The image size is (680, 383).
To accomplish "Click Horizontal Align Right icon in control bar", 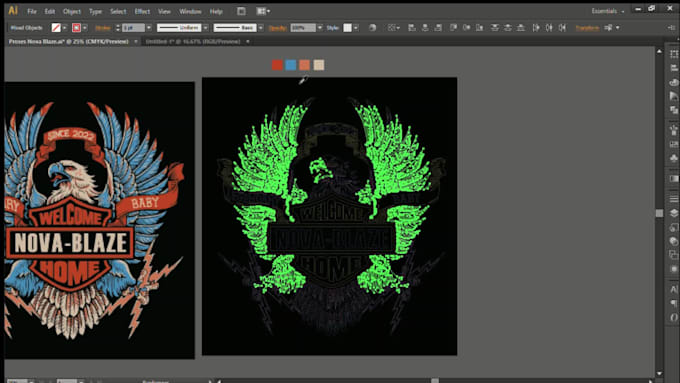I will click(438, 28).
